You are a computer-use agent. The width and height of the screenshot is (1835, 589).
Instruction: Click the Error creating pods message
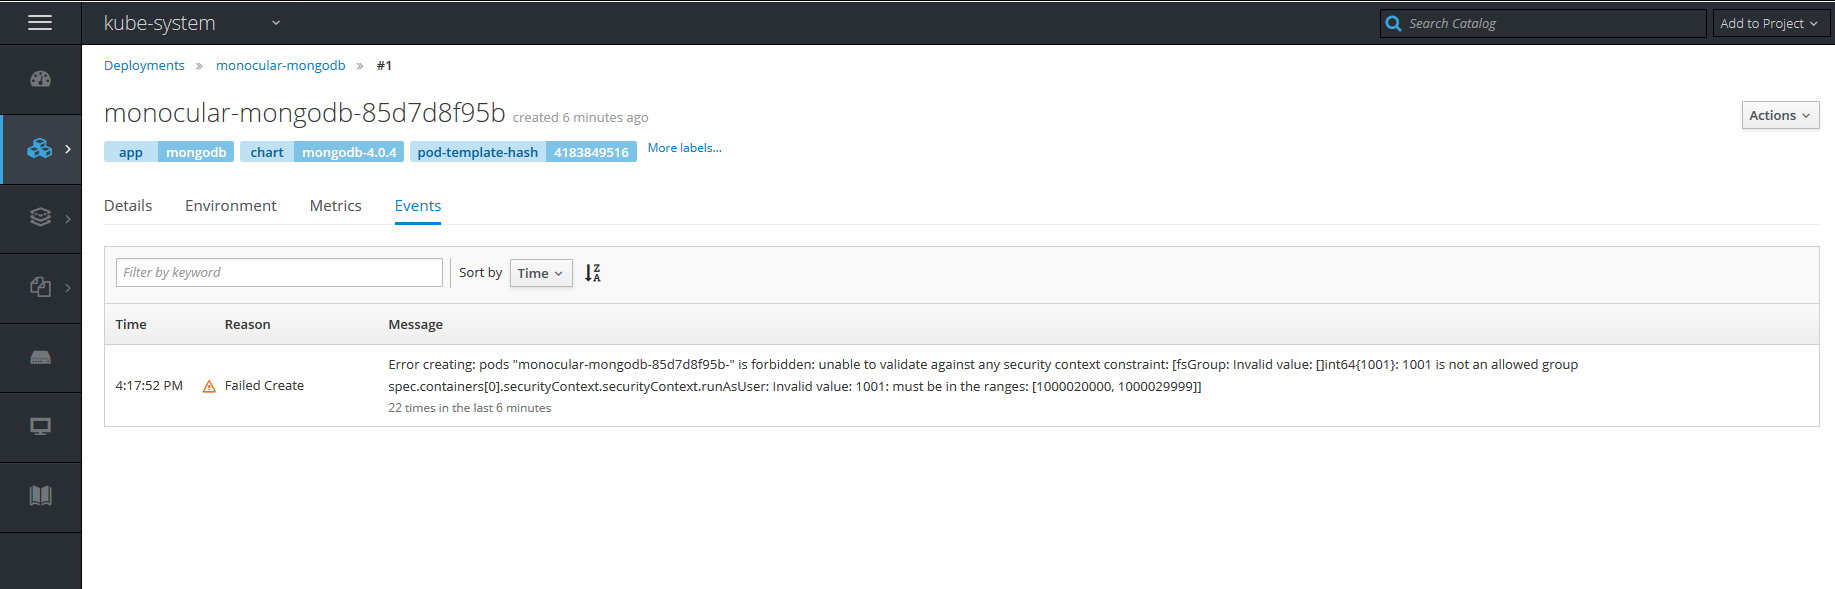tap(983, 376)
